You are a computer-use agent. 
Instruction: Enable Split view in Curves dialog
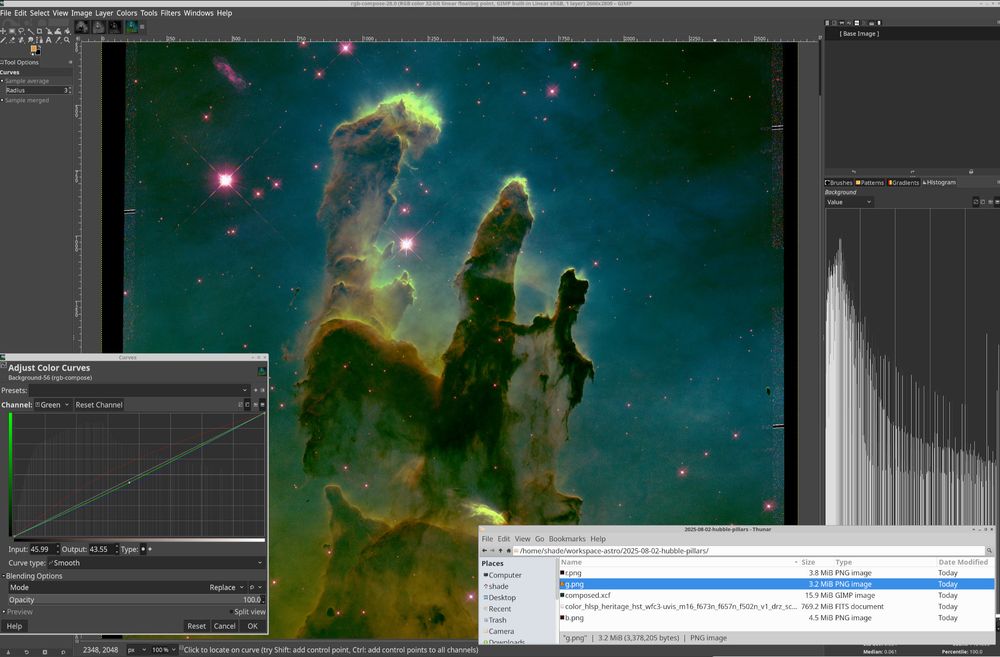pyautogui.click(x=248, y=612)
